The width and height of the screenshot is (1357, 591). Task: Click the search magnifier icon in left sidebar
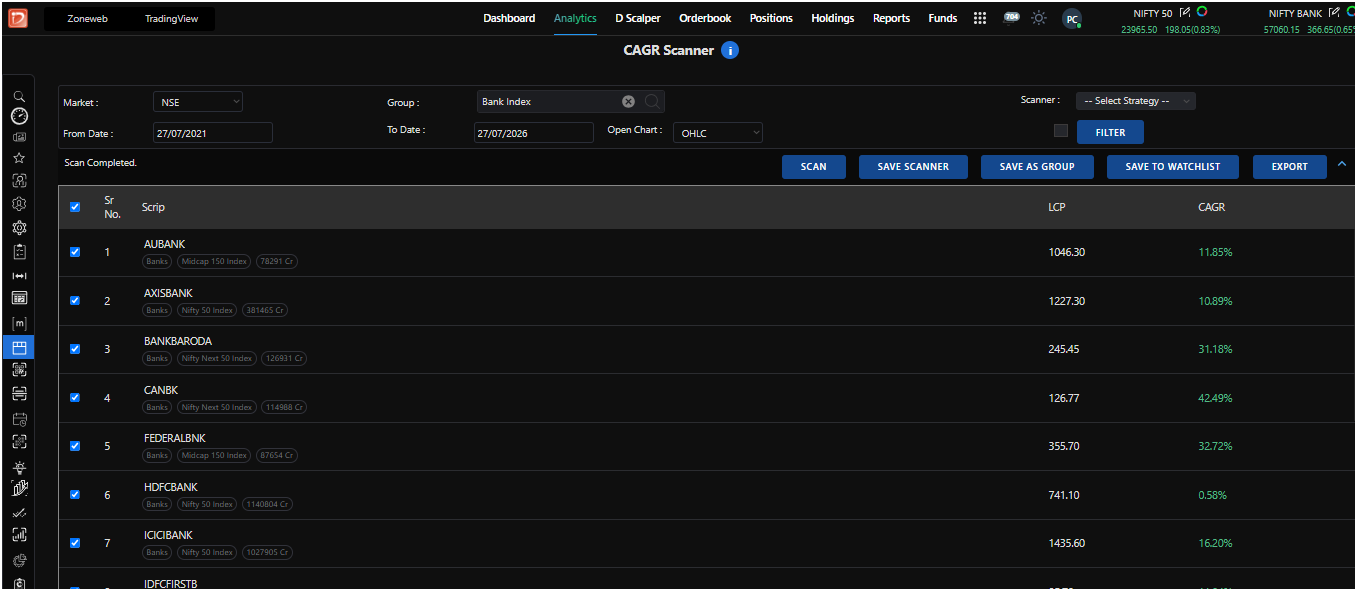pyautogui.click(x=19, y=96)
